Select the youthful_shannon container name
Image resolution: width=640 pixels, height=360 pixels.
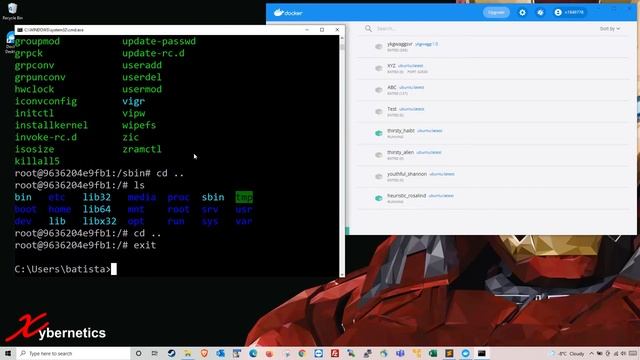point(407,174)
